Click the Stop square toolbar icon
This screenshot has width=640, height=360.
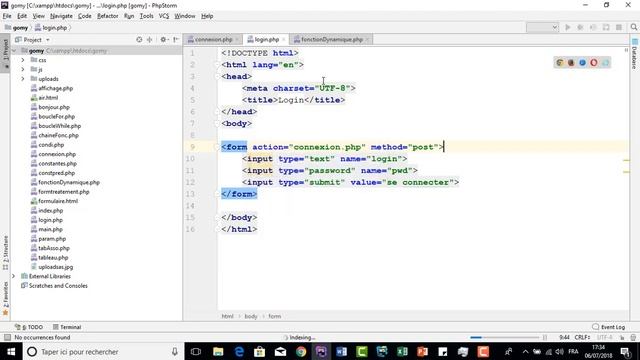tap(619, 27)
